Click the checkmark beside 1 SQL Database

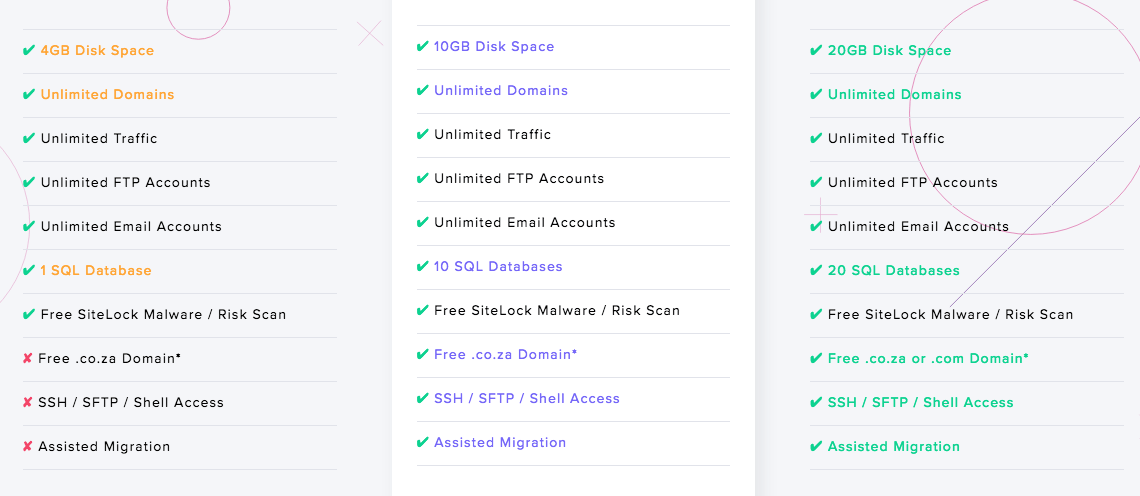coord(29,271)
